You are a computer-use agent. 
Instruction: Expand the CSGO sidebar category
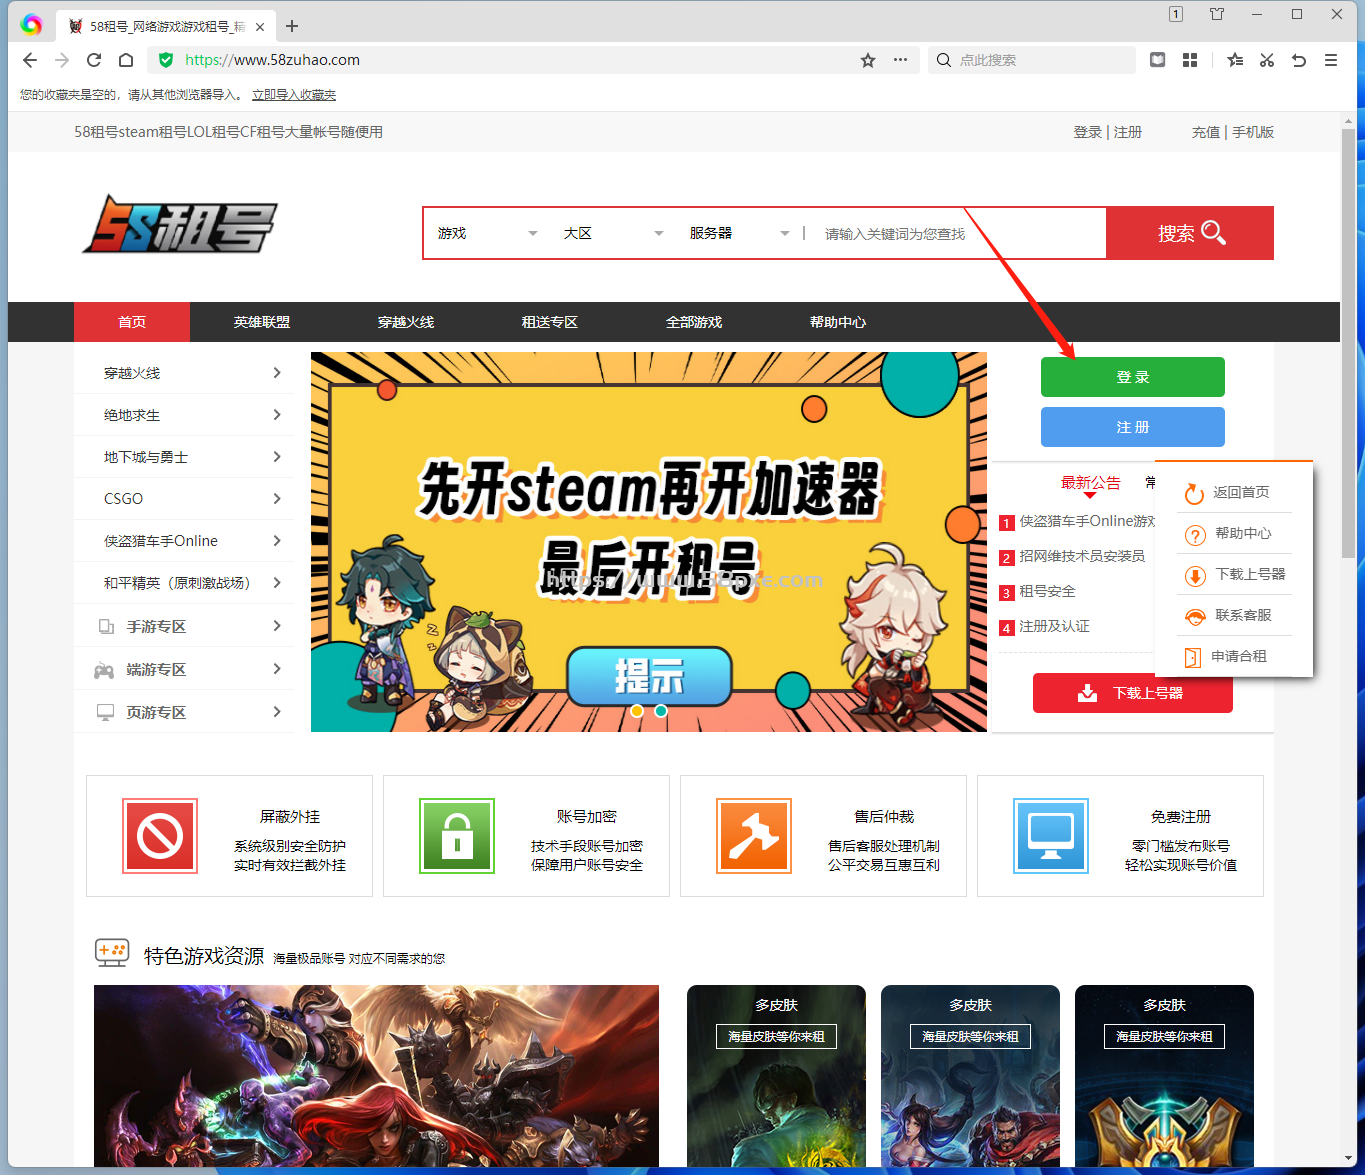[x=184, y=499]
